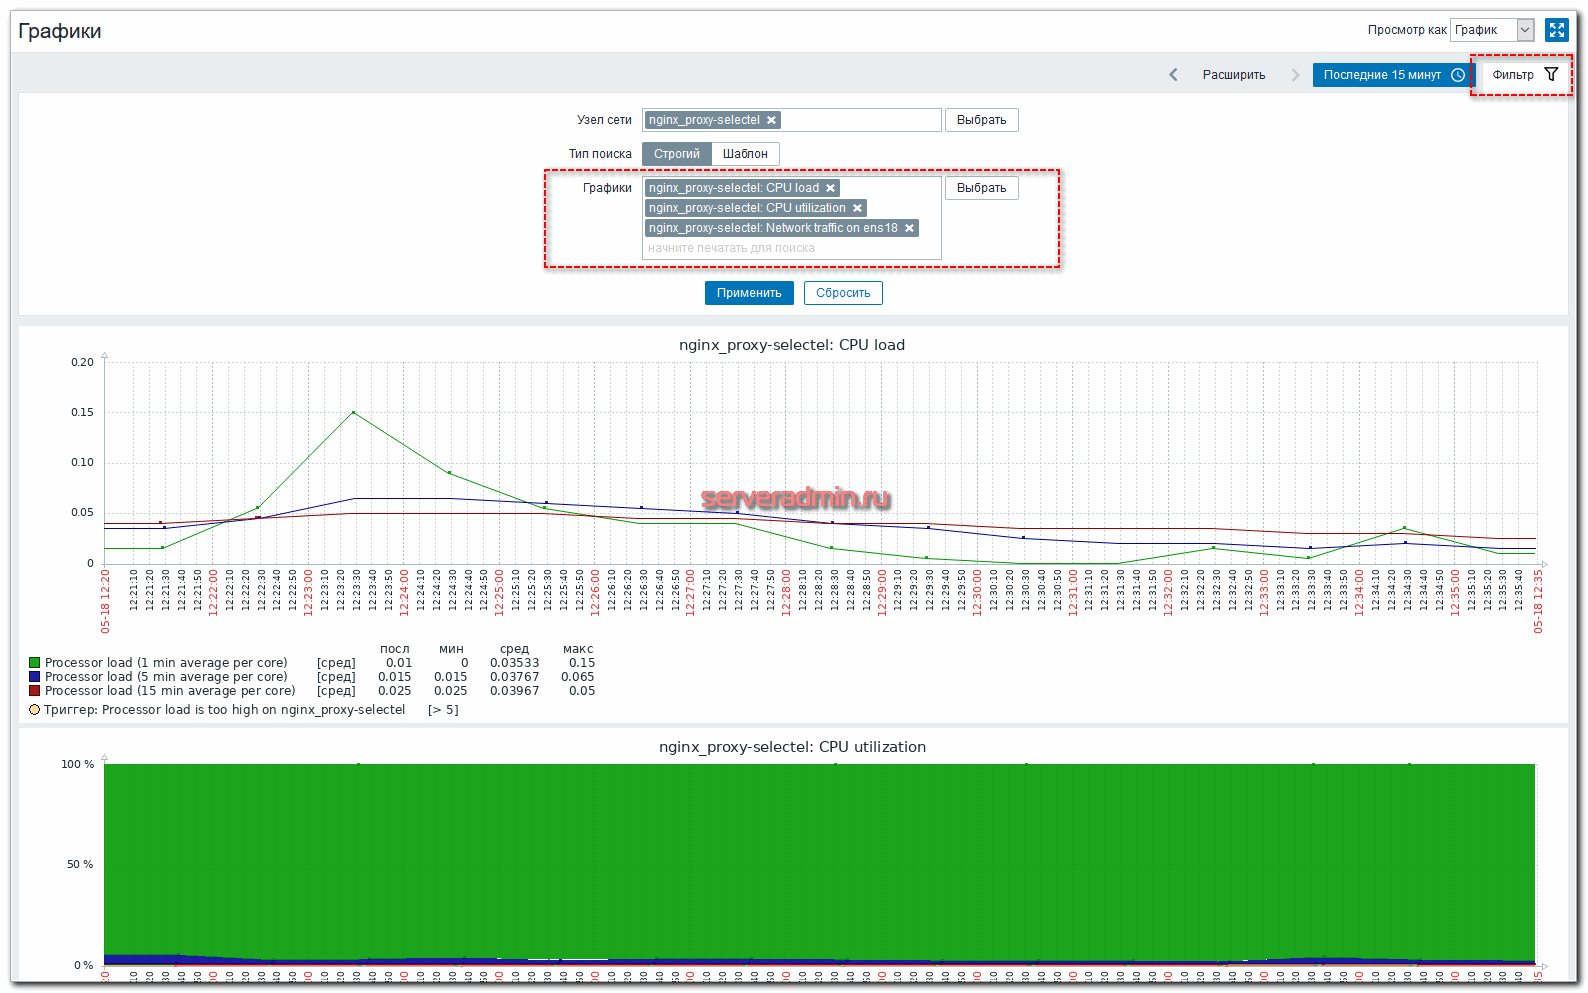The image size is (1588, 993).
Task: Remove the CPU utilization graph tag
Action: (x=857, y=208)
